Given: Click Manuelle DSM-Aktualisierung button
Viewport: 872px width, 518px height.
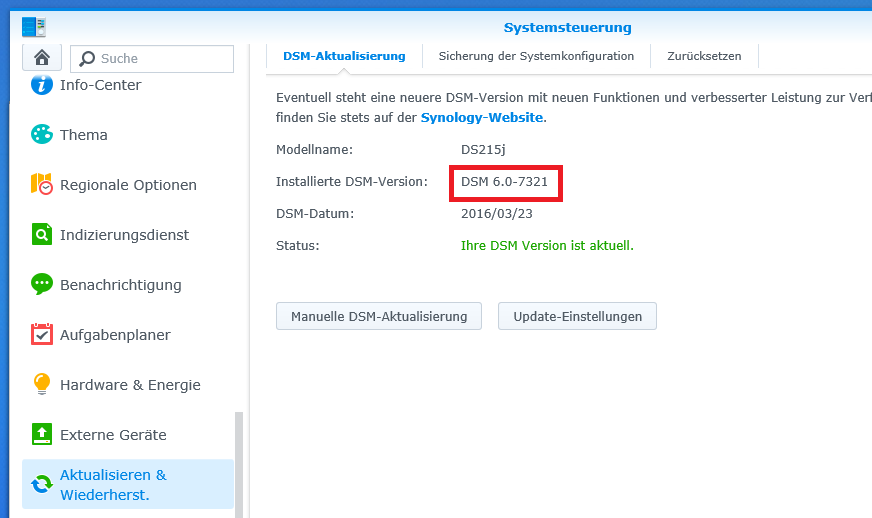Looking at the screenshot, I should point(379,316).
